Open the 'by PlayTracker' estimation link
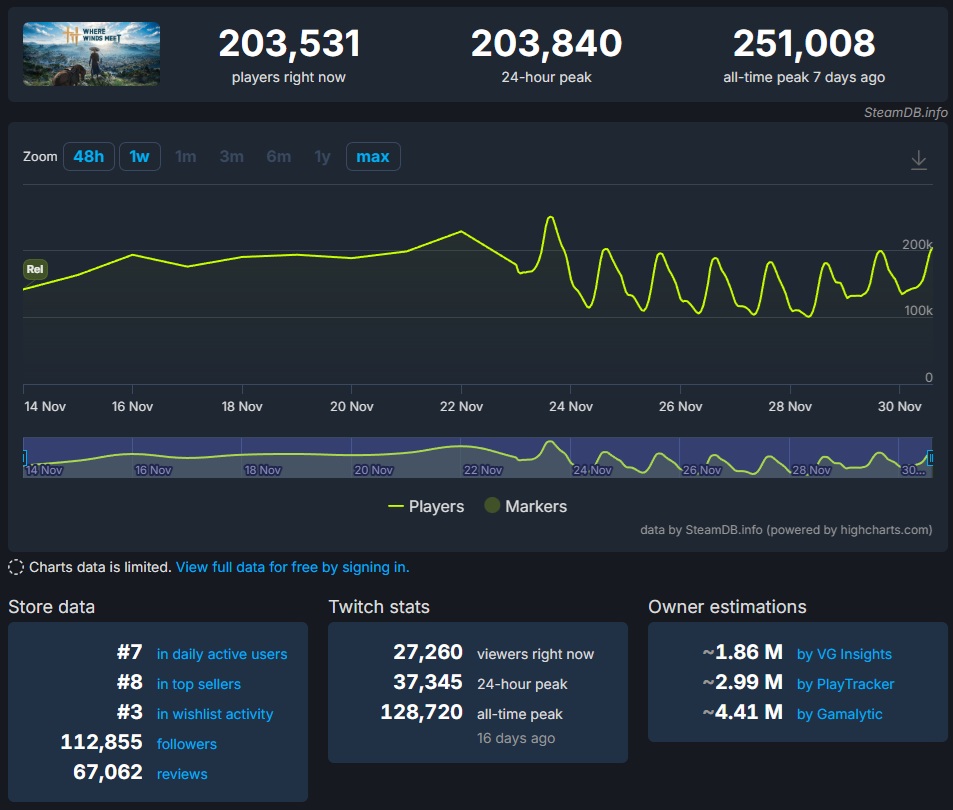This screenshot has height=810, width=953. pyautogui.click(x=845, y=684)
